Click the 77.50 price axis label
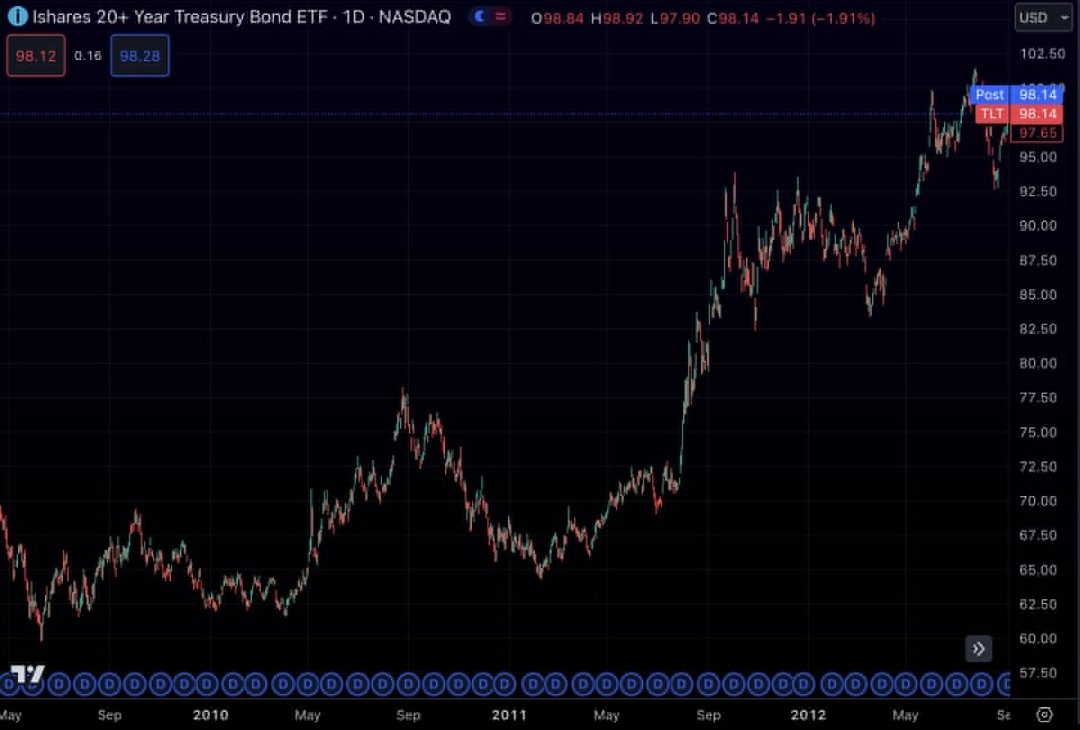 [1038, 398]
